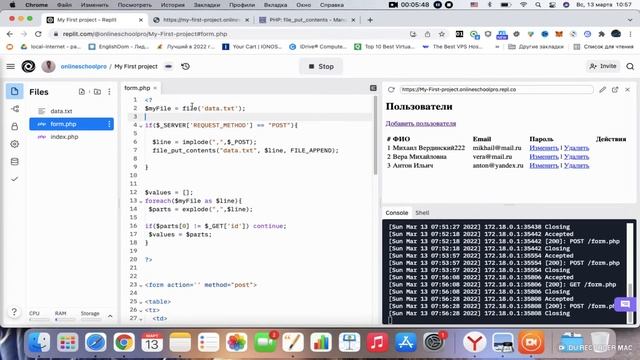Image resolution: width=640 pixels, height=360 pixels.
Task: Open Другие закладки bookmarks folder
Action: coord(536,47)
